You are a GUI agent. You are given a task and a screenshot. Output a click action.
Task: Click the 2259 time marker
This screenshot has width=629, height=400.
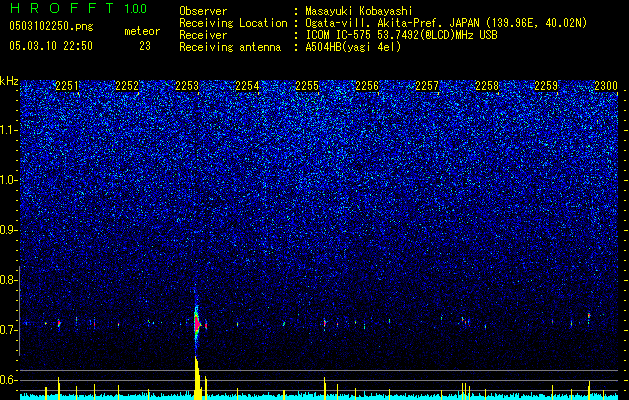(x=546, y=86)
